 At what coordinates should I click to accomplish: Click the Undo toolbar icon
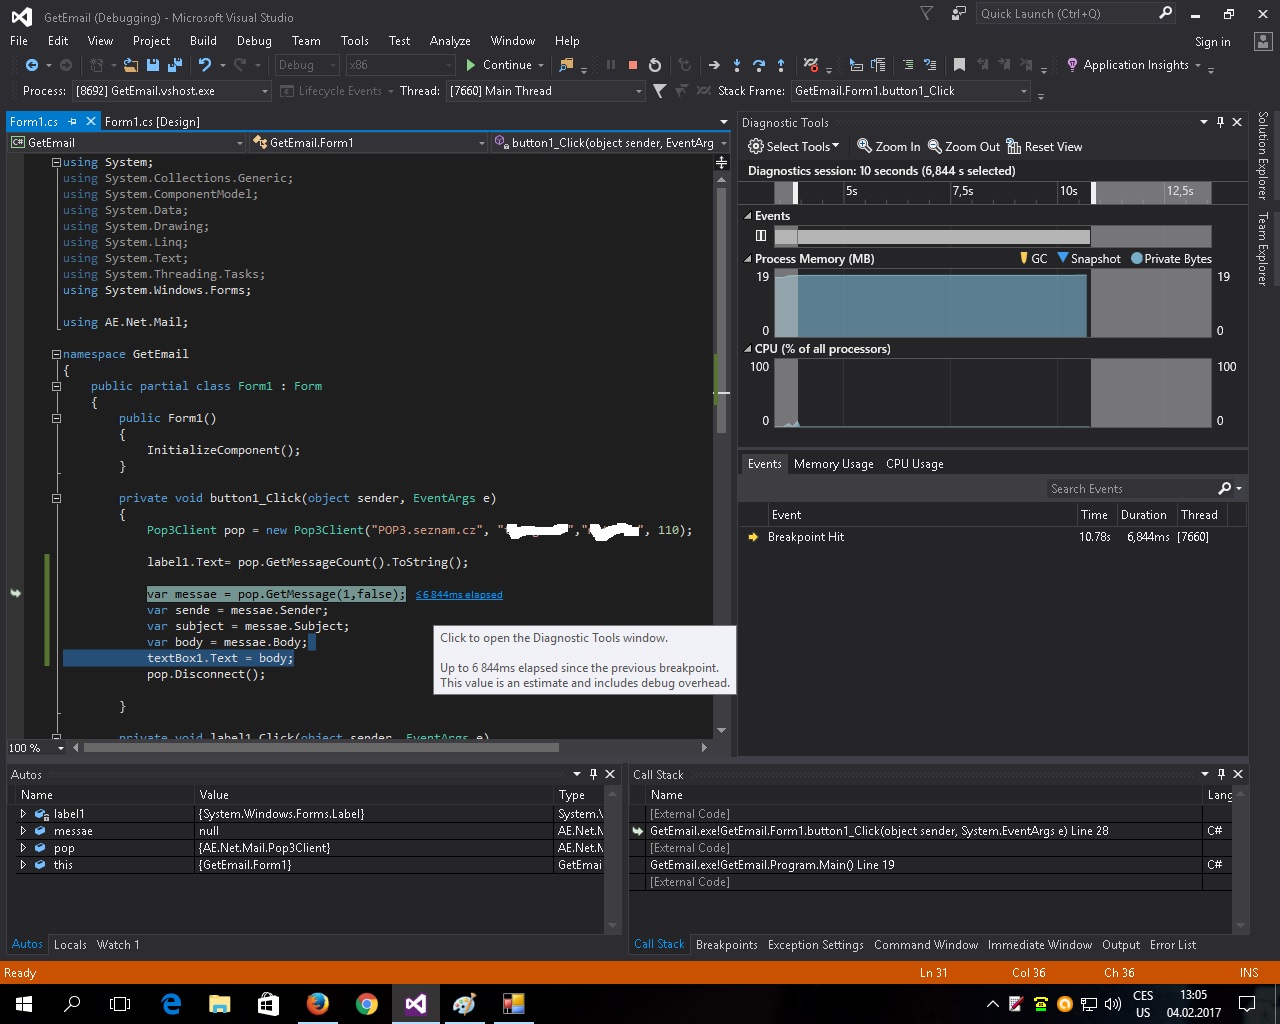(x=205, y=65)
